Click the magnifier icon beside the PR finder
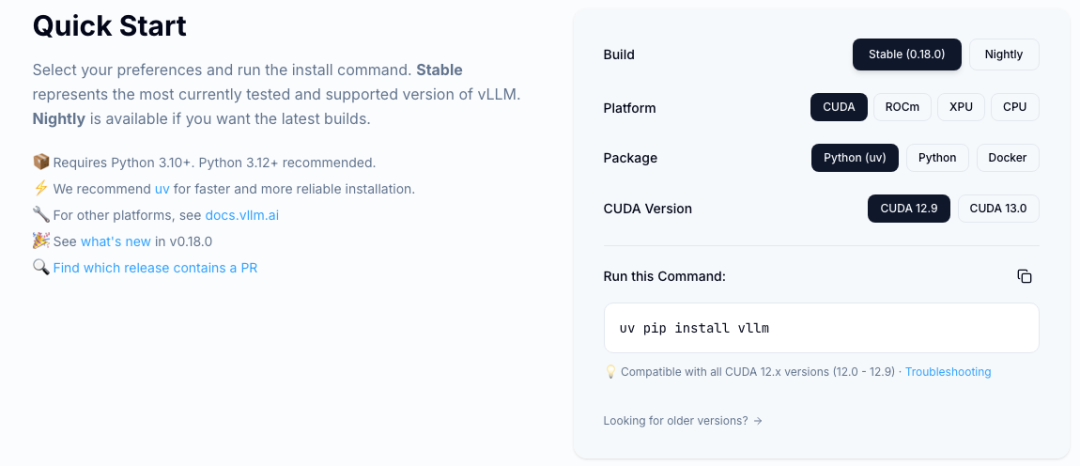Viewport: 1080px width, 466px height. coord(41,268)
